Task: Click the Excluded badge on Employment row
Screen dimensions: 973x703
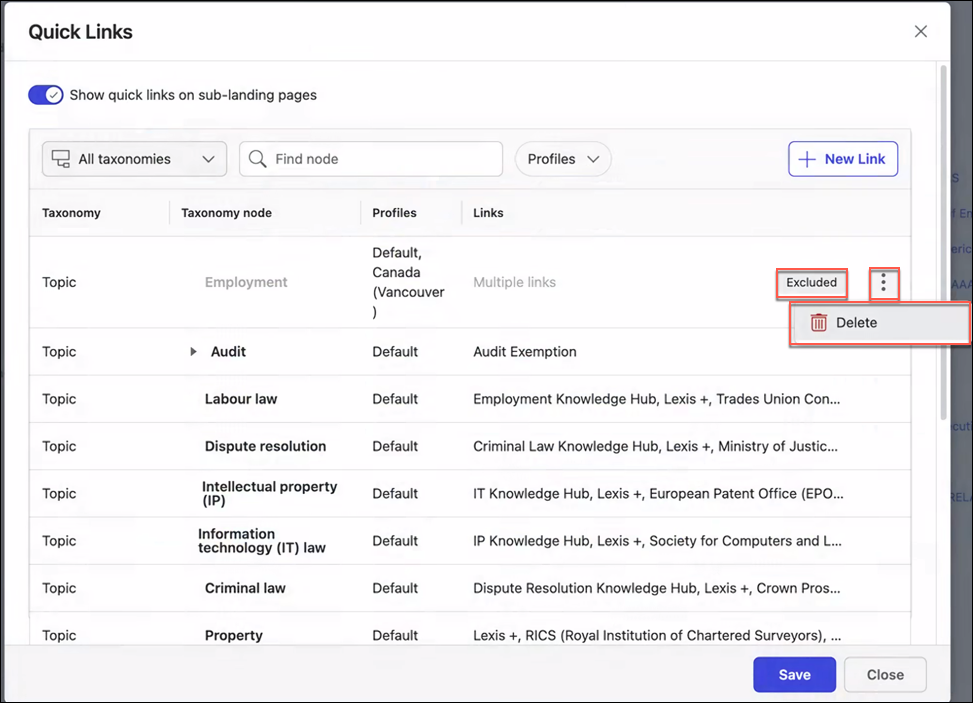Action: (x=812, y=283)
